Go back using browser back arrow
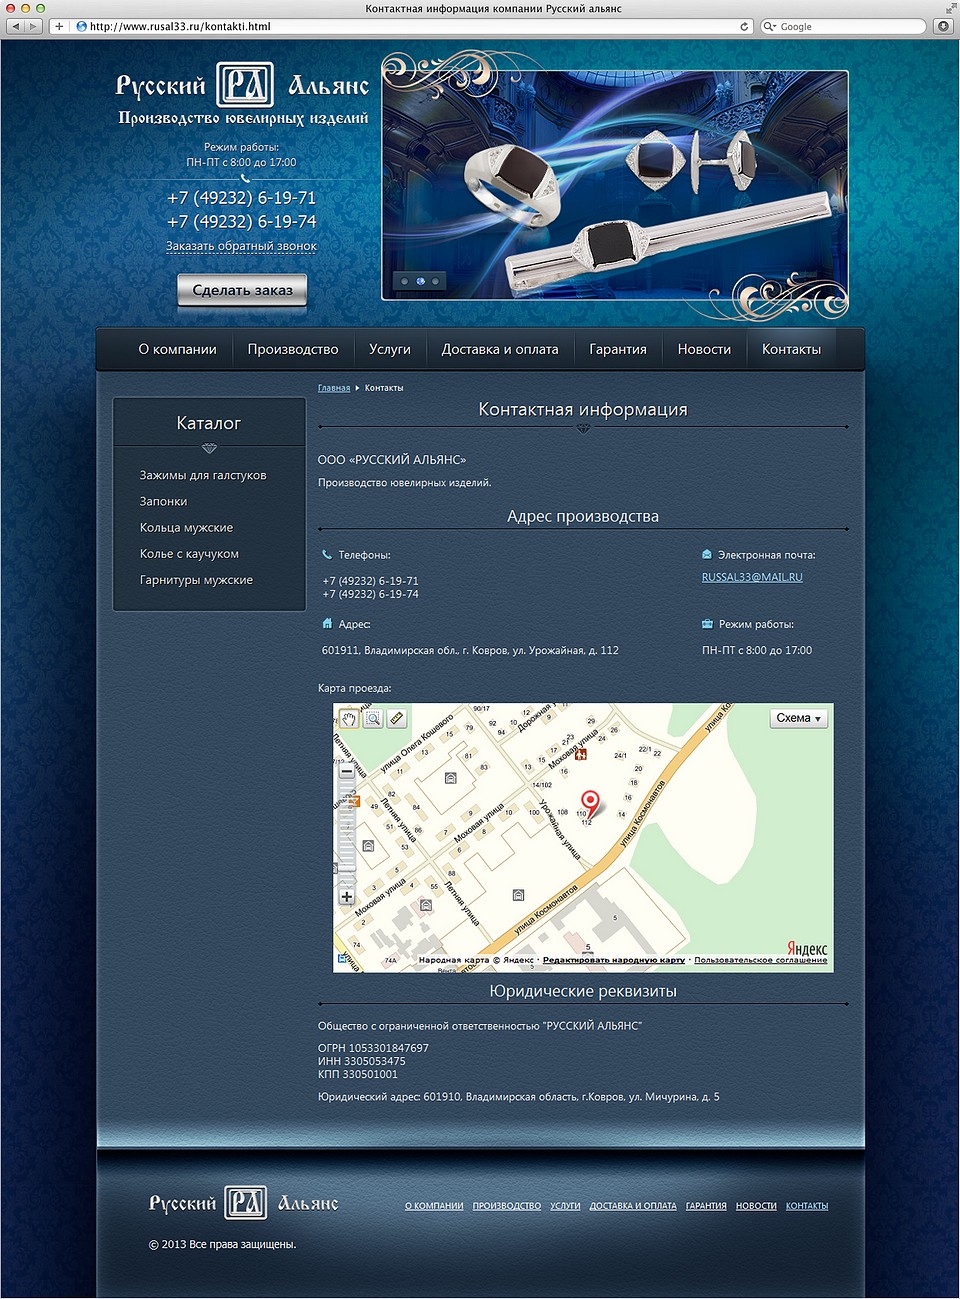This screenshot has height=1299, width=960. point(15,26)
